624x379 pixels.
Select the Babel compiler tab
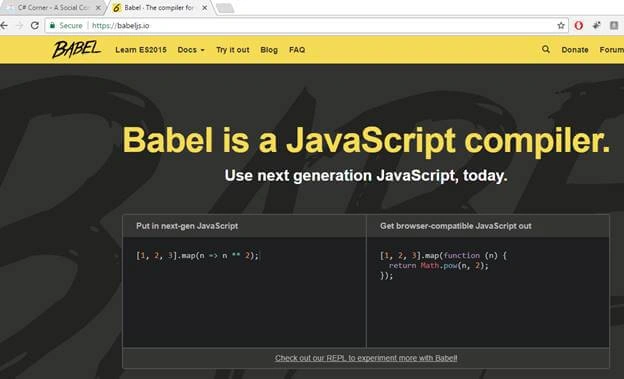[x=158, y=8]
